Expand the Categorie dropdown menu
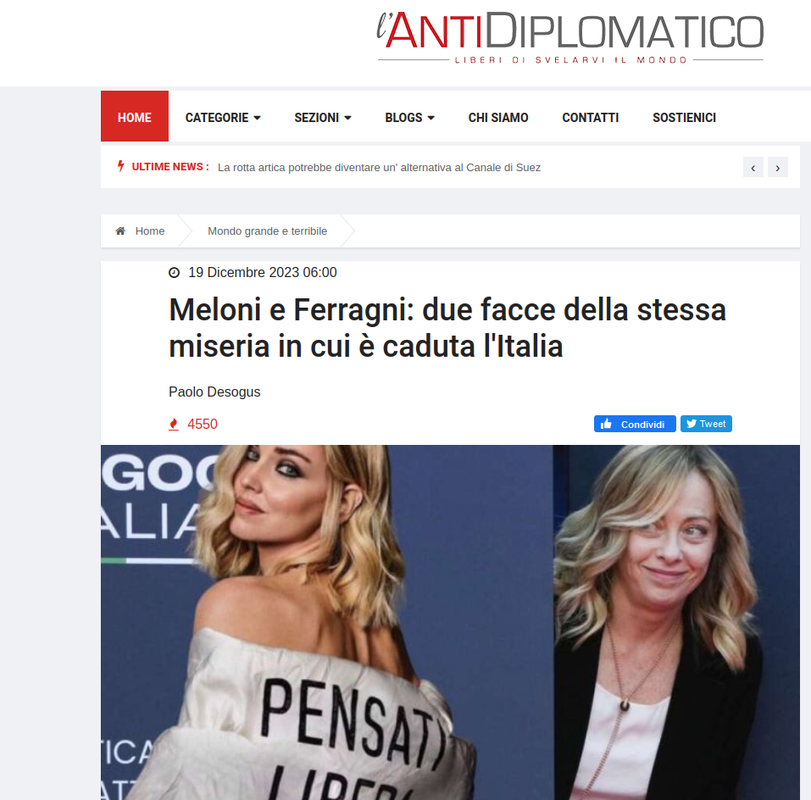811x800 pixels. [223, 117]
